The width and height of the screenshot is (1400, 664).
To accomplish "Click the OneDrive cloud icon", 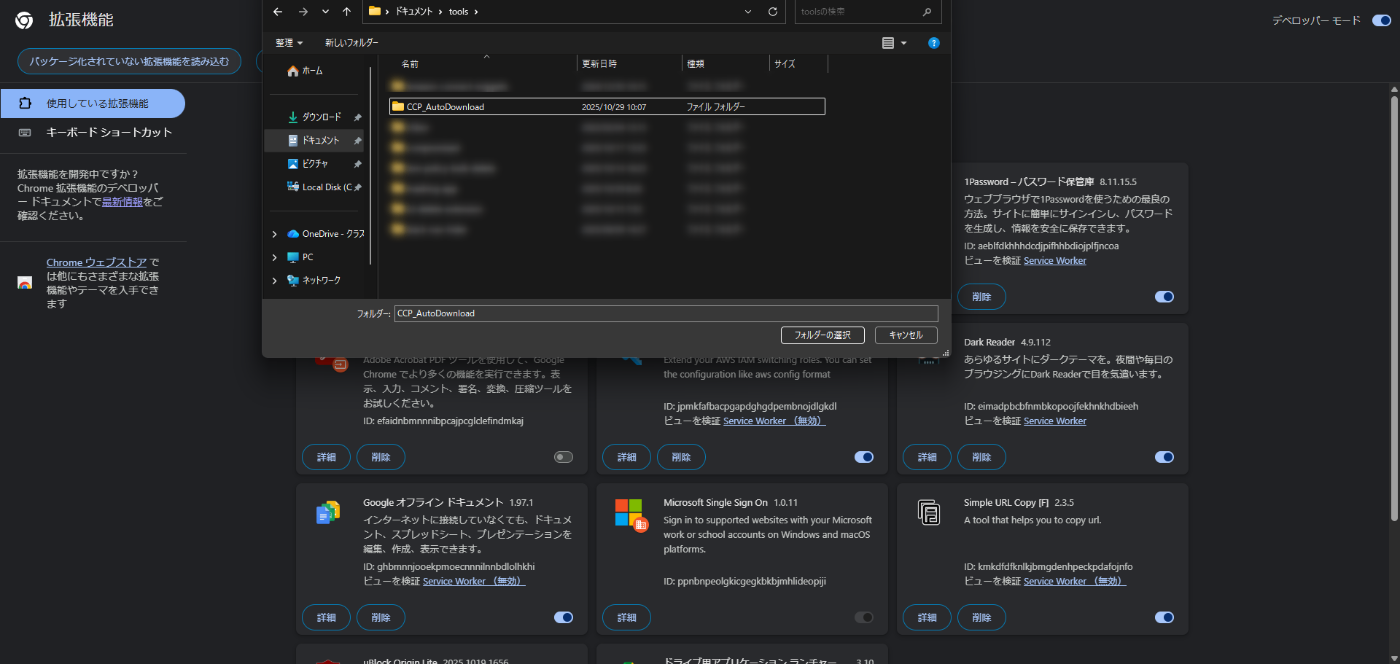I will (x=293, y=234).
